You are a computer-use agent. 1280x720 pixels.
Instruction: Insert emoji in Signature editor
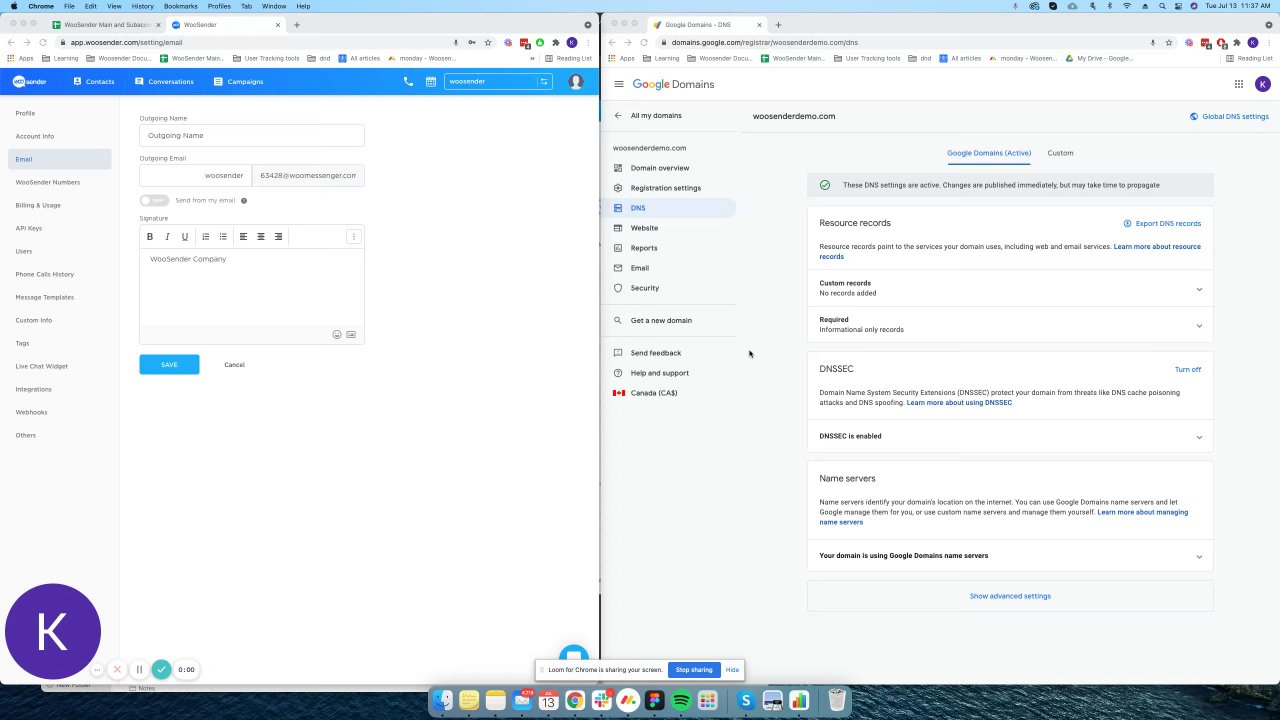tap(337, 335)
